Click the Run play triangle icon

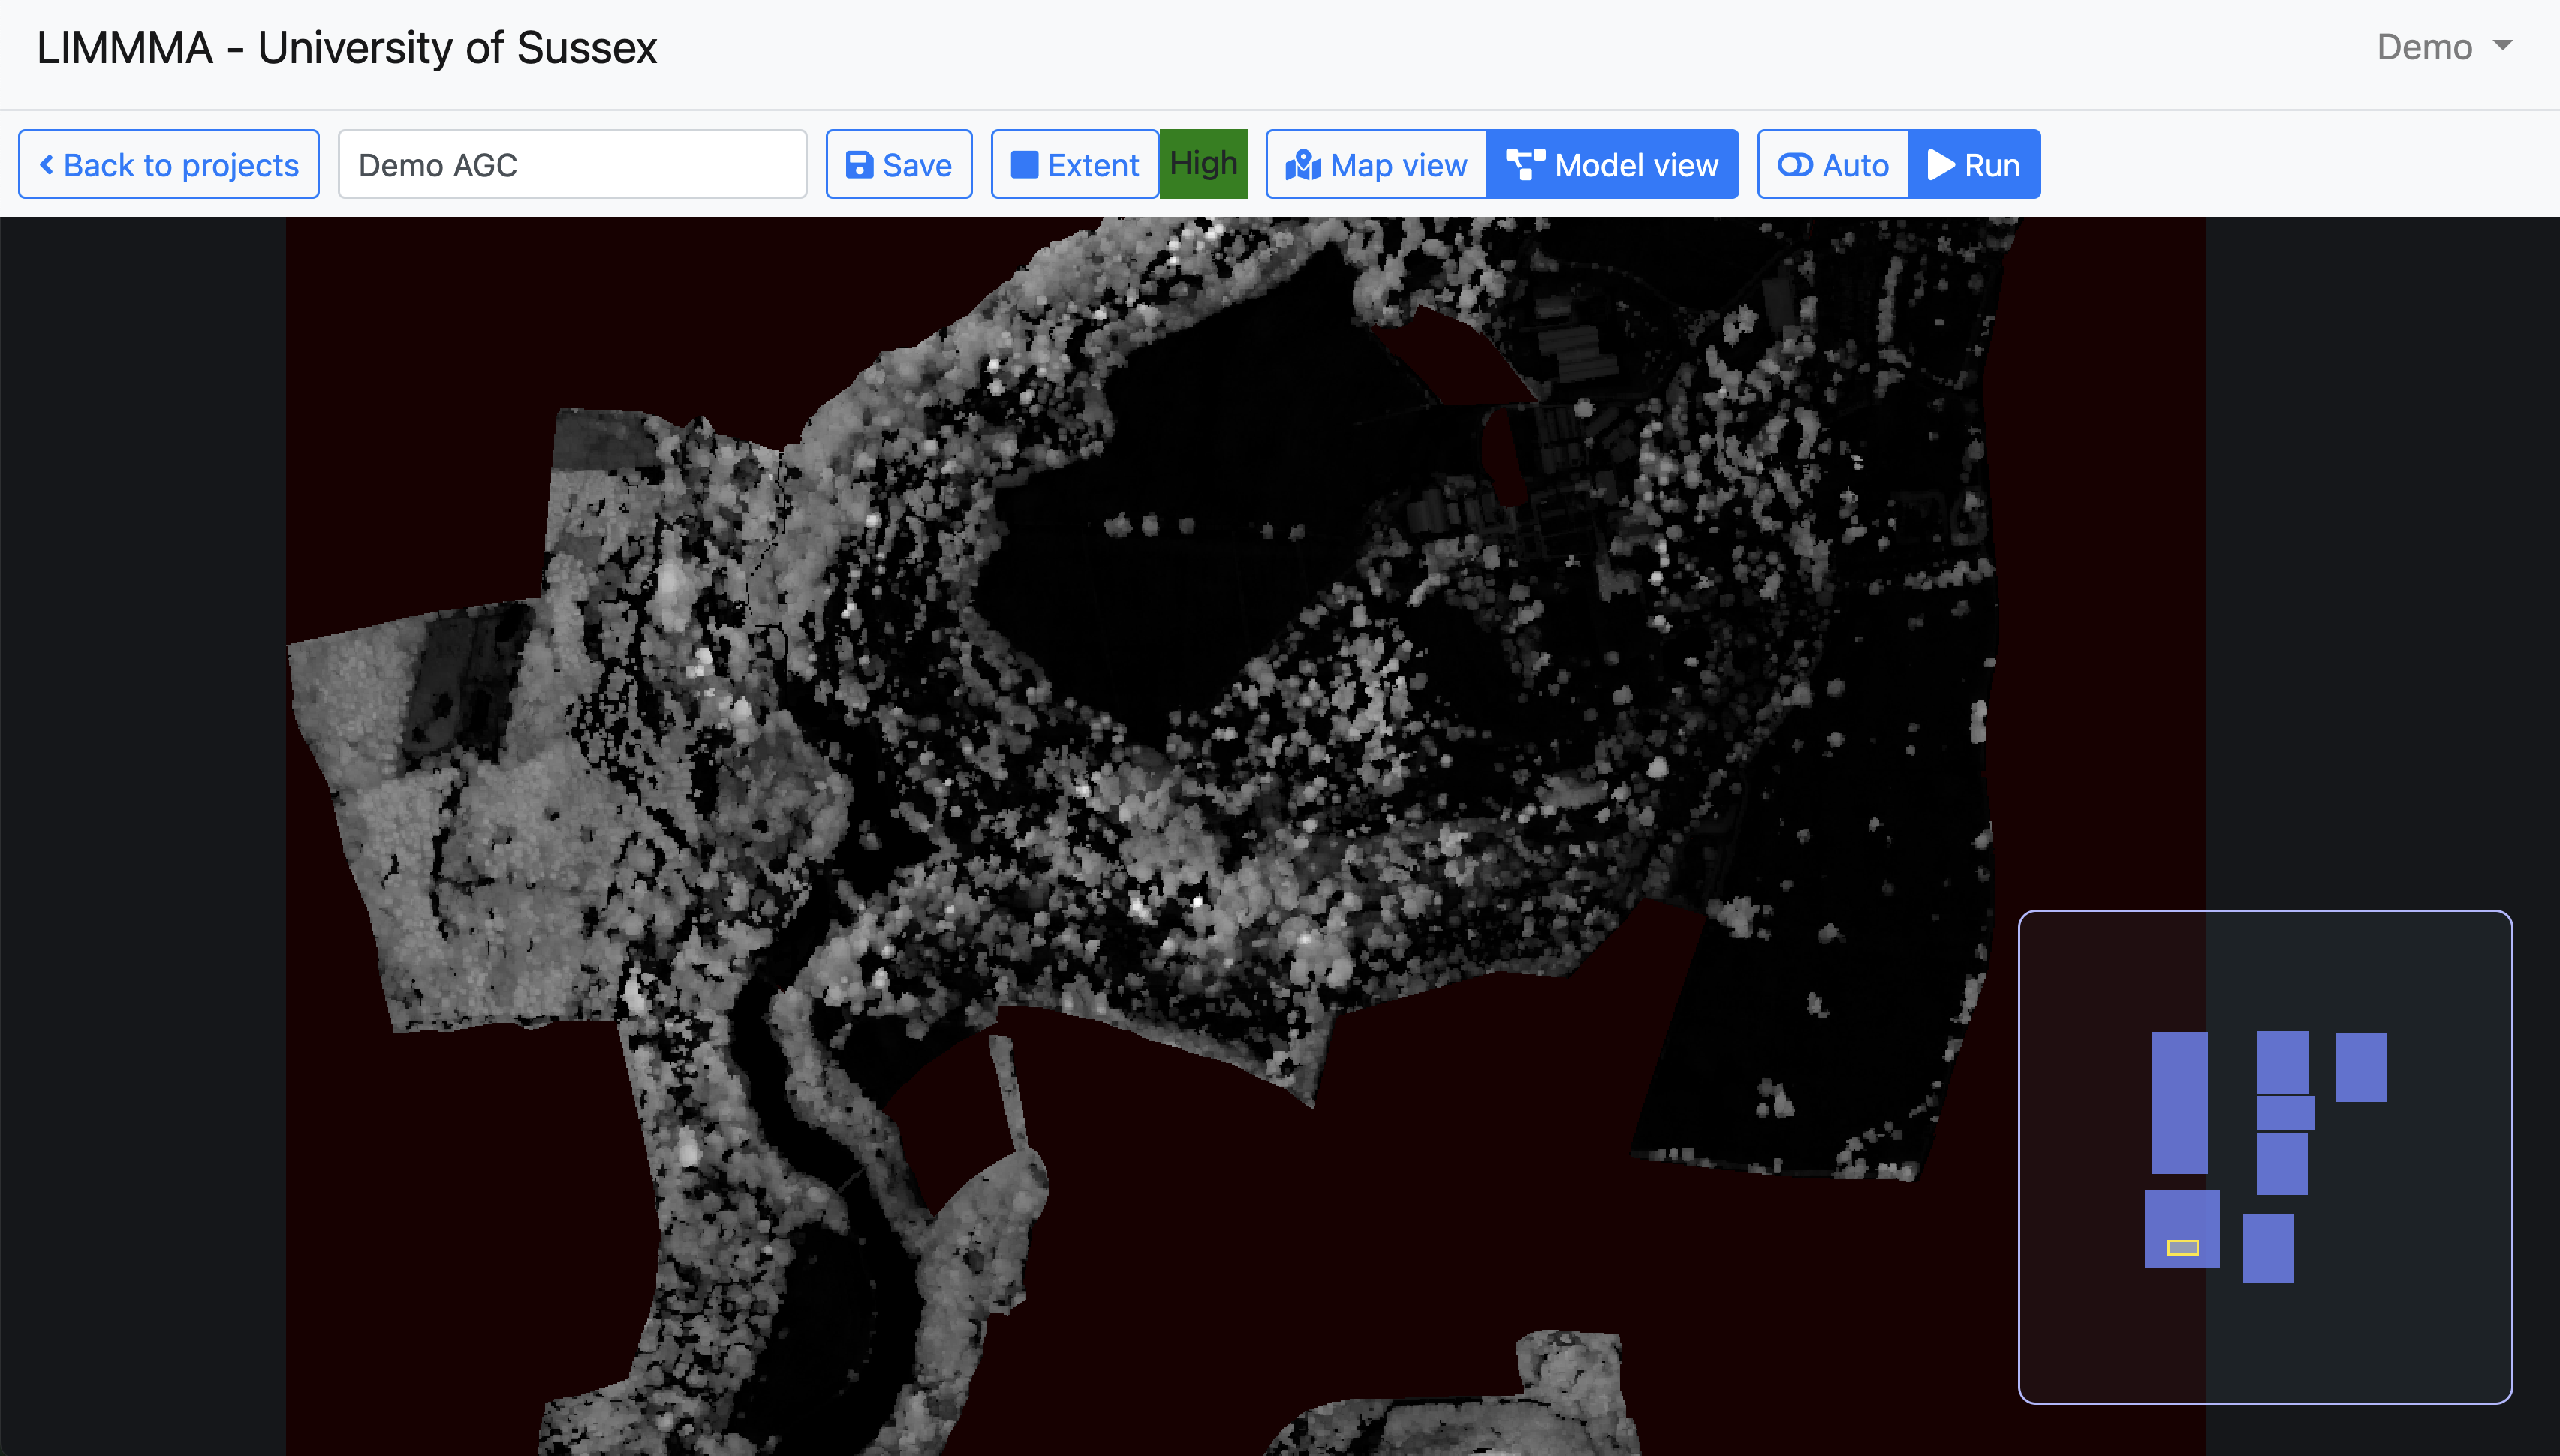point(1940,165)
